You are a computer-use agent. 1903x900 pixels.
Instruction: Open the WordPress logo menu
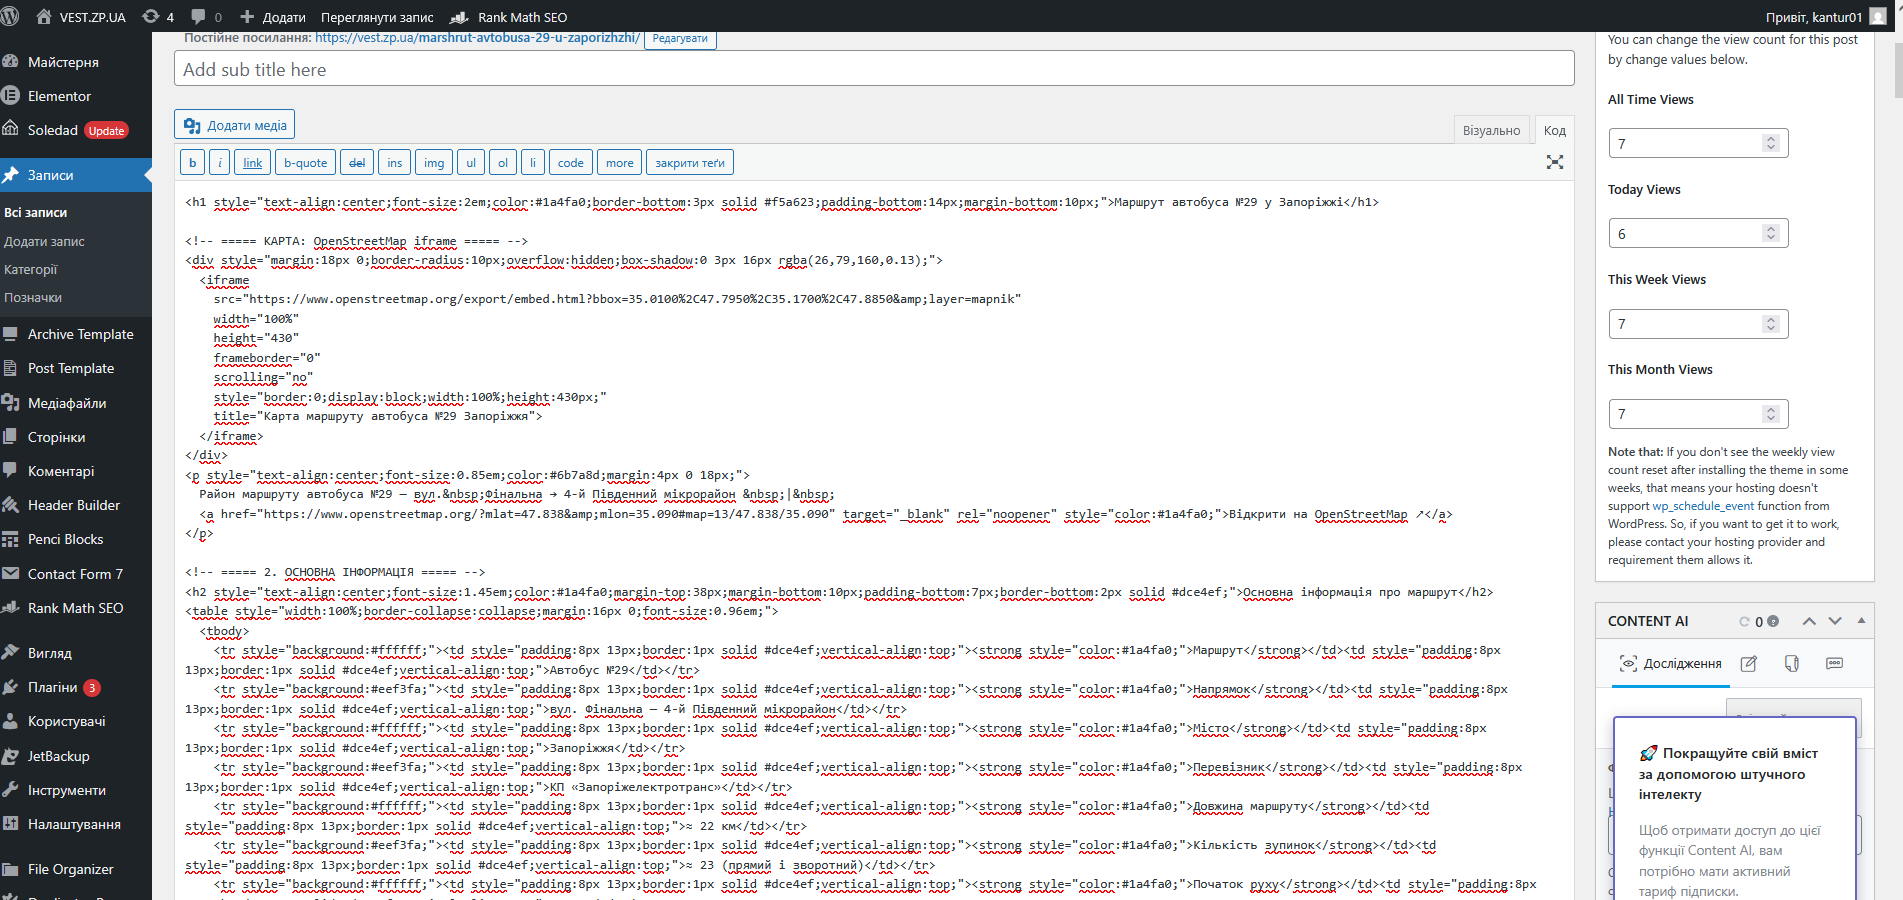click(10, 16)
